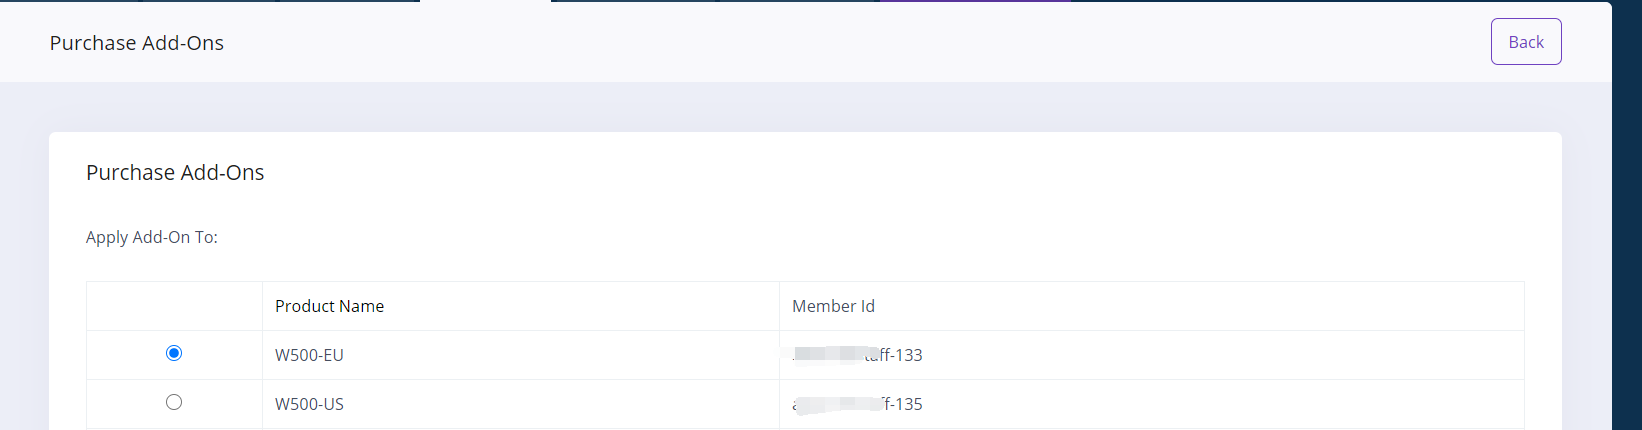Click the W500-EU product name text
Image resolution: width=1642 pixels, height=430 pixels.
coord(309,355)
